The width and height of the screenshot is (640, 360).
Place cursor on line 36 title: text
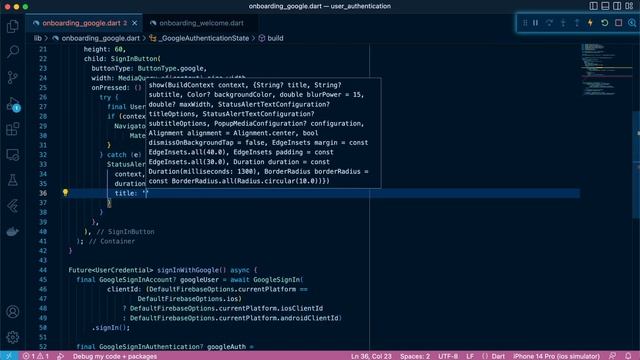pyautogui.click(x=126, y=193)
